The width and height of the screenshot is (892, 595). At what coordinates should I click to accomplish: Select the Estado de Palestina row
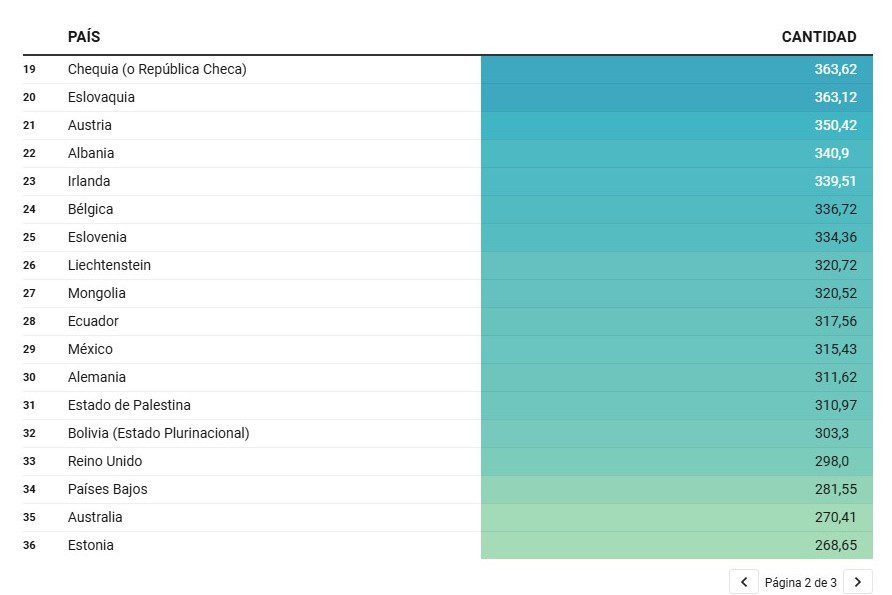[x=129, y=405]
